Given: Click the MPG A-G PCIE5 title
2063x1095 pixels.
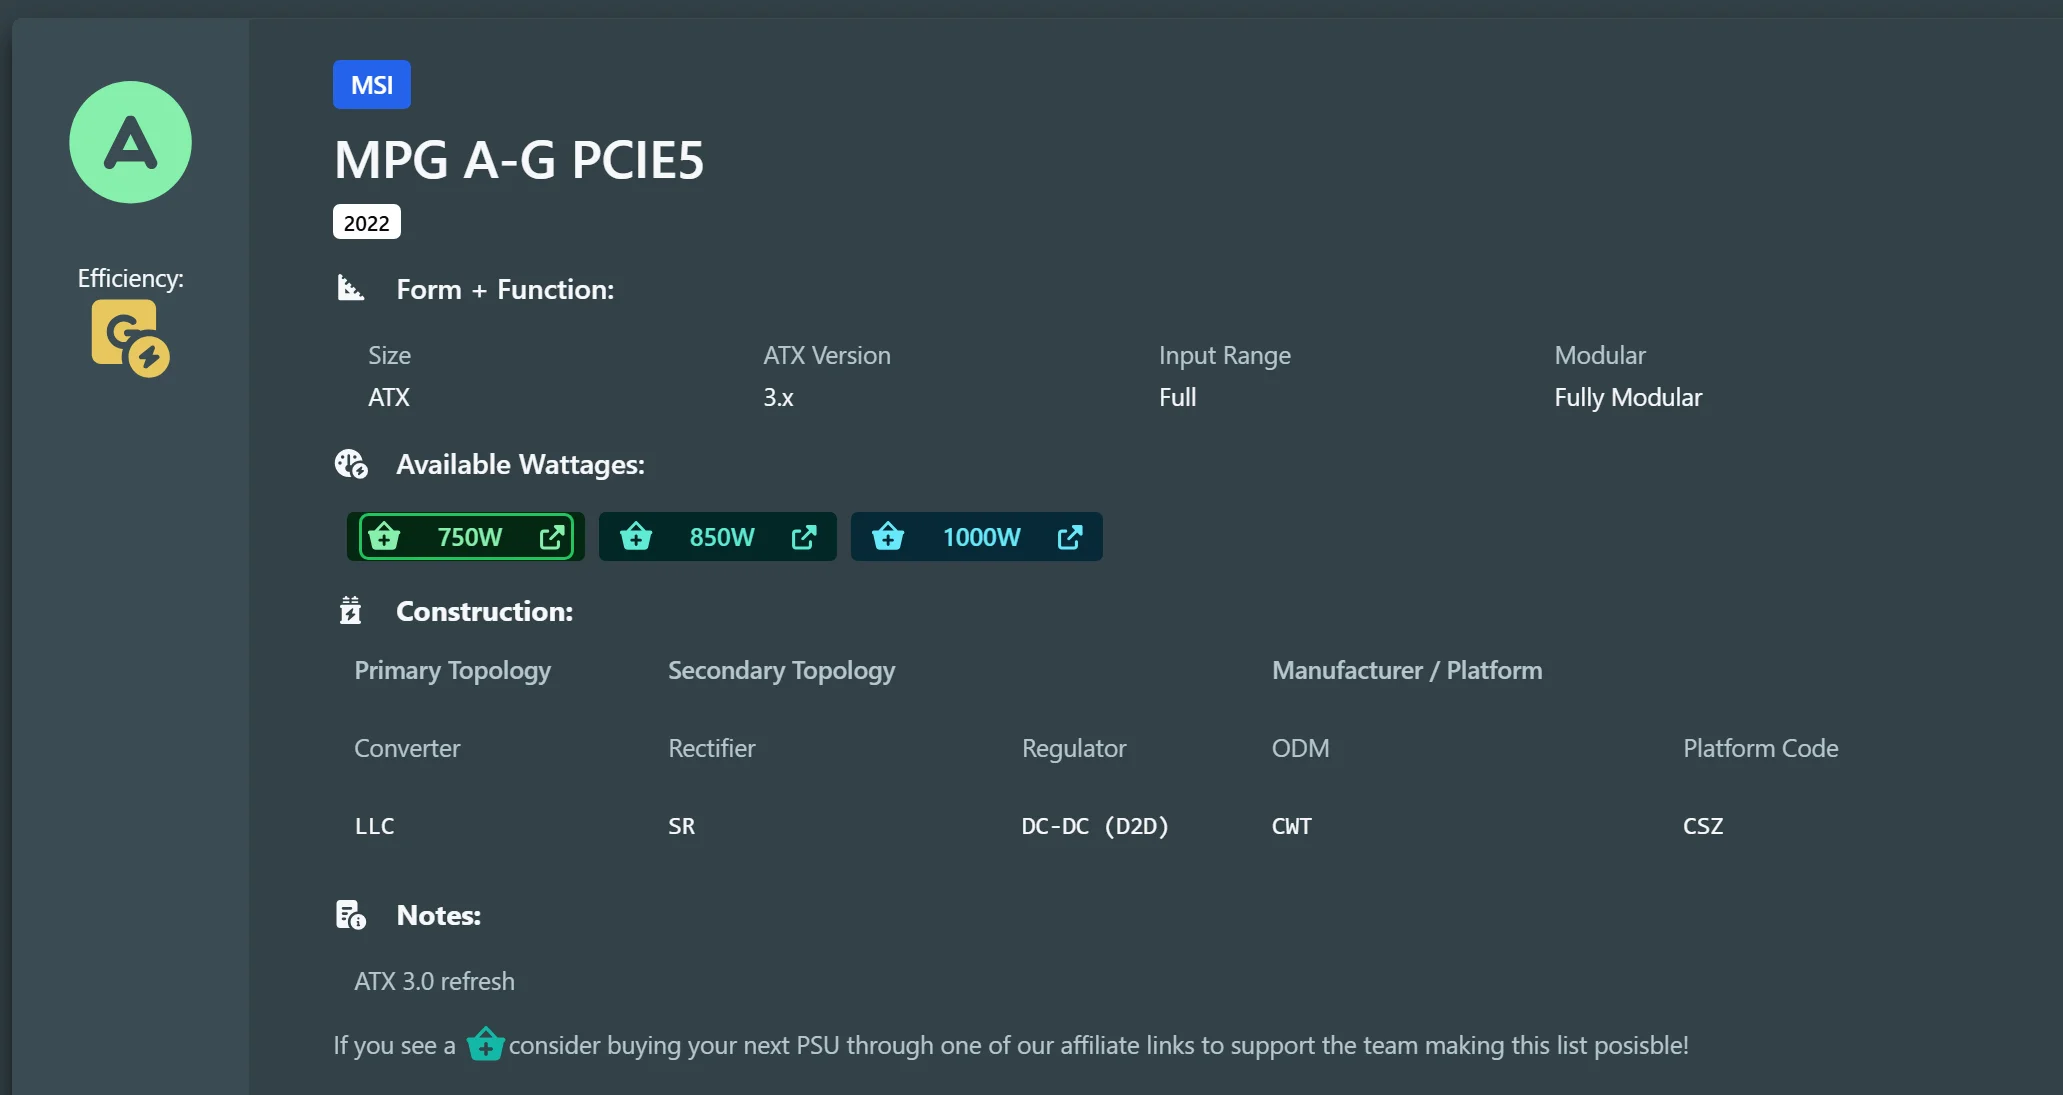Looking at the screenshot, I should 519,160.
